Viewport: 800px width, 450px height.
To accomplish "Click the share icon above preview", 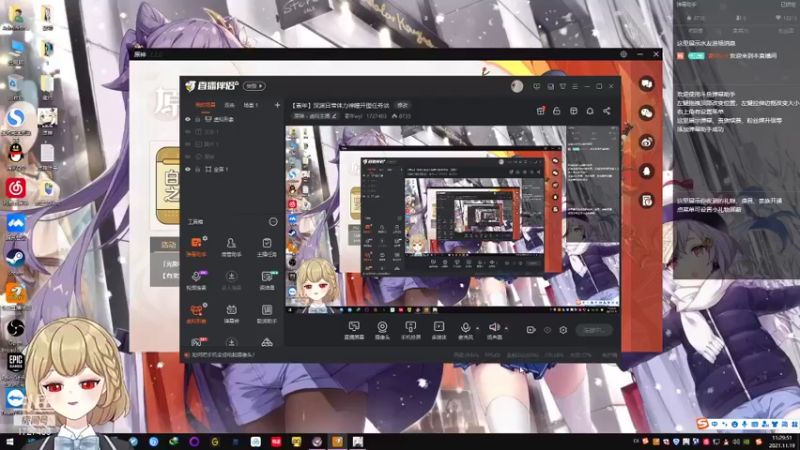I will pos(607,111).
